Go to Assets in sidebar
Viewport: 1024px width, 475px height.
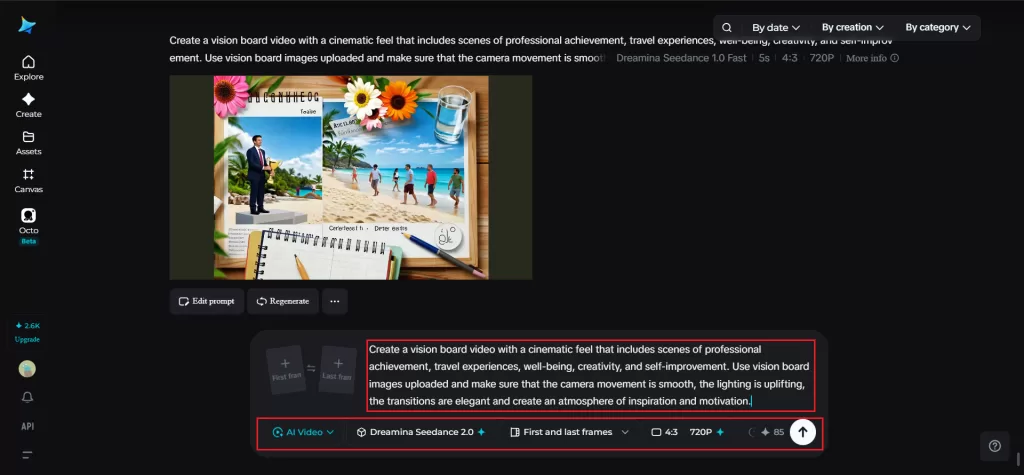pos(28,142)
